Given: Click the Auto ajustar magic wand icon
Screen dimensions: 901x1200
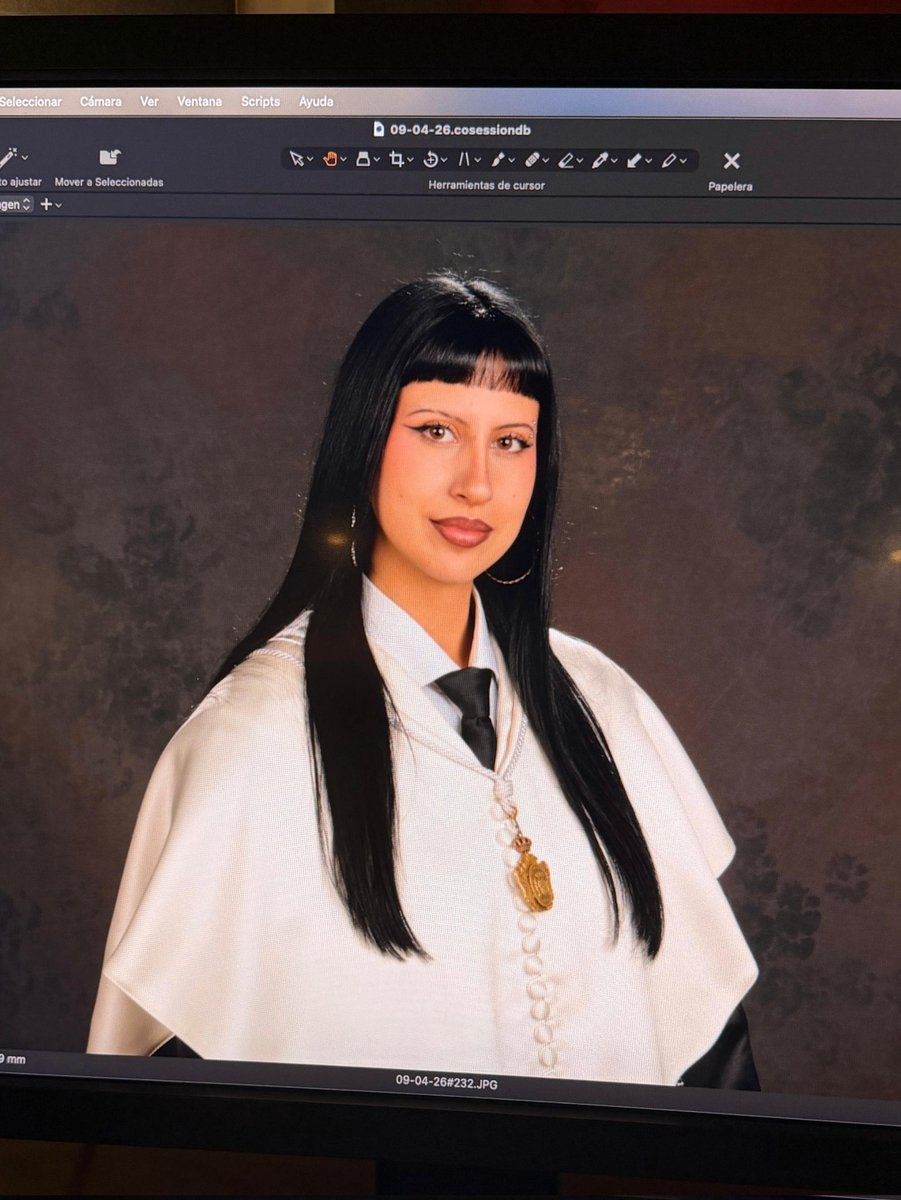Looking at the screenshot, I should click(x=7, y=157).
